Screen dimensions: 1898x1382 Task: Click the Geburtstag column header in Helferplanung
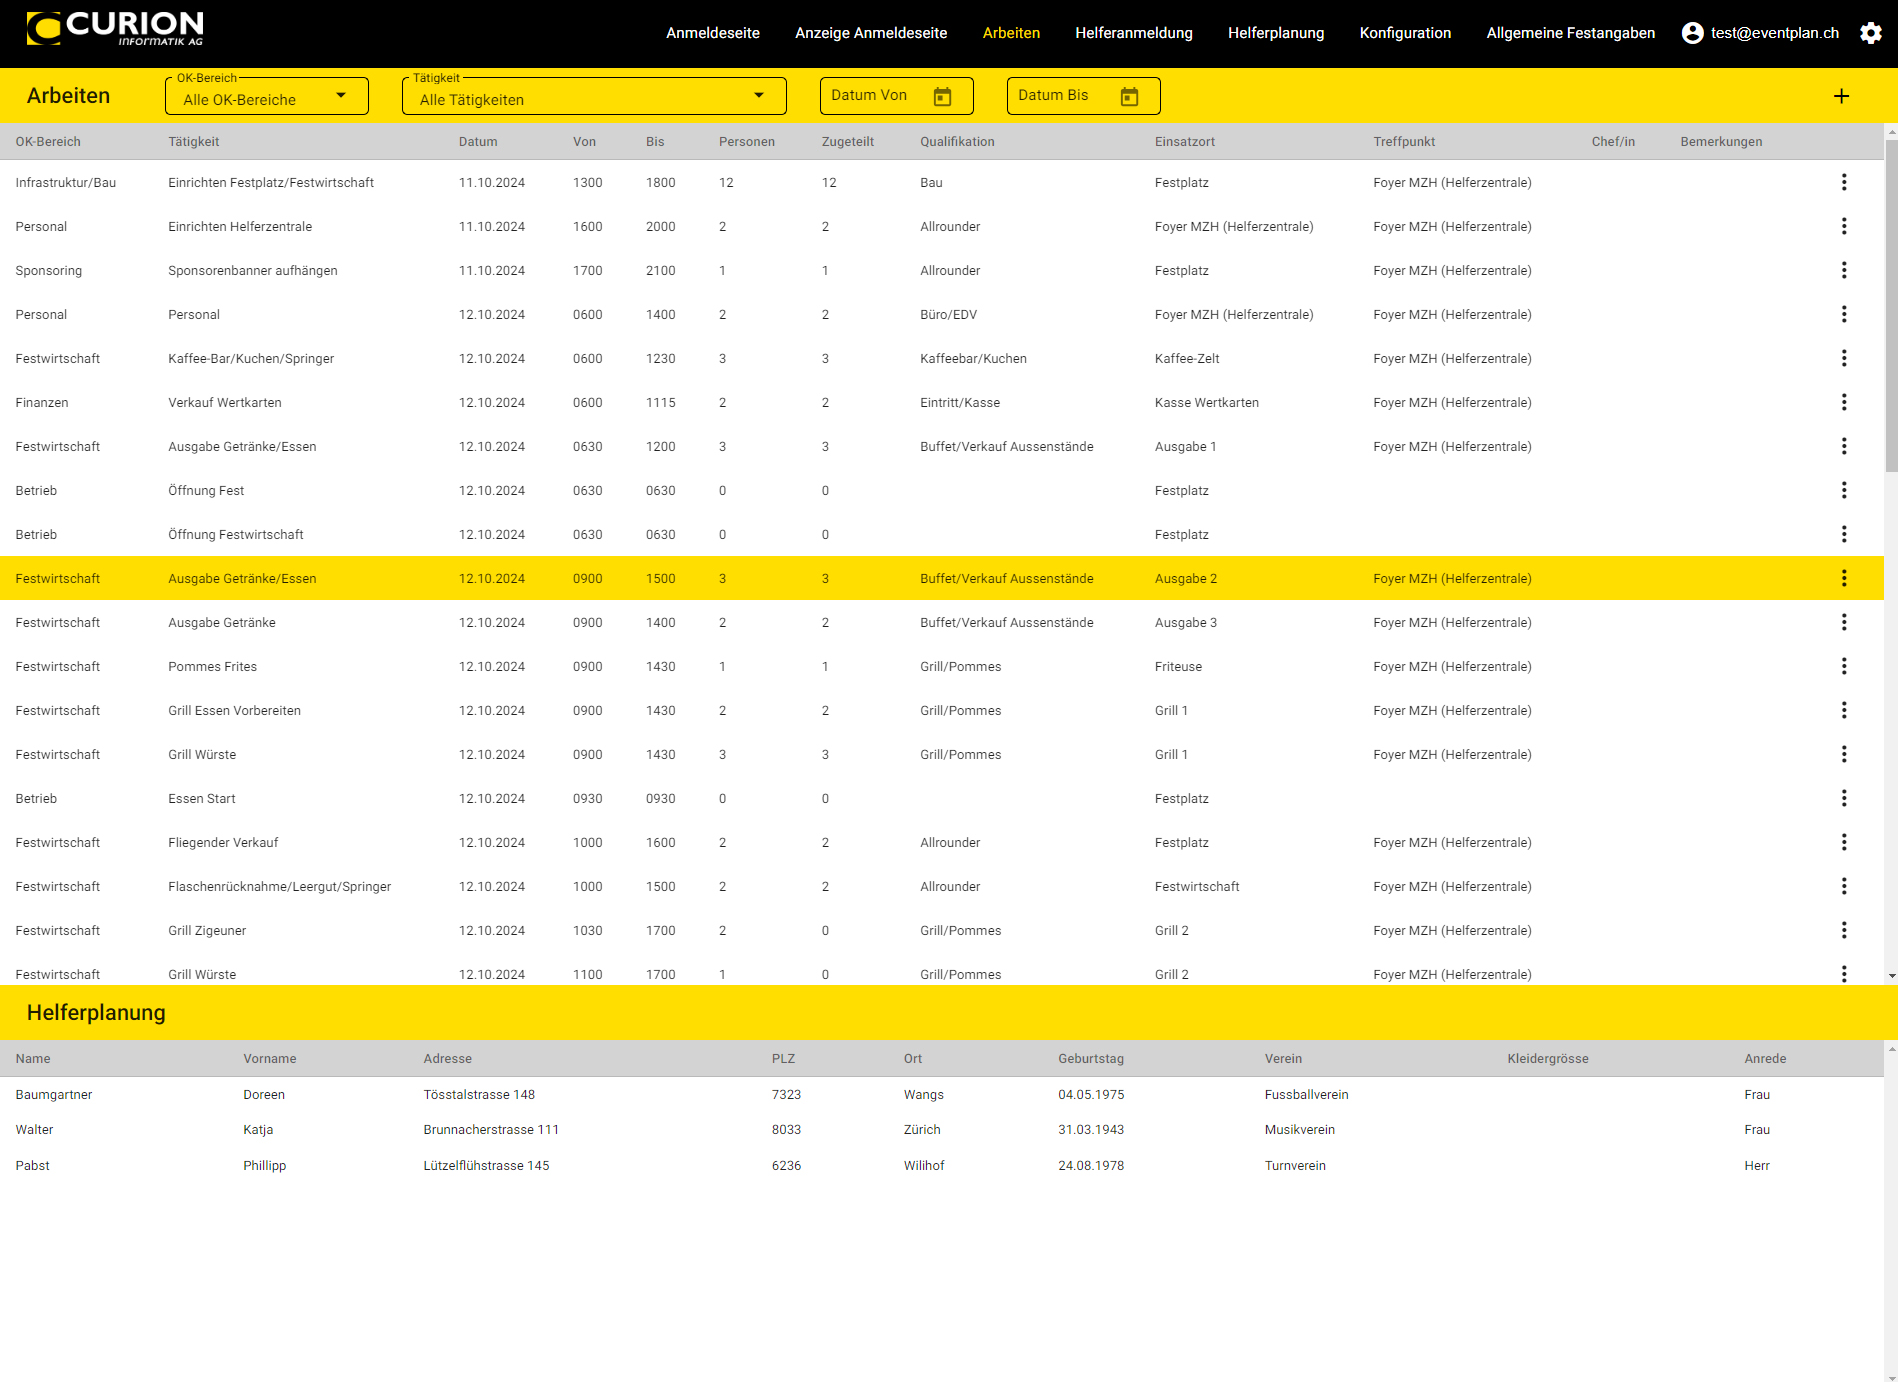[x=1091, y=1059]
